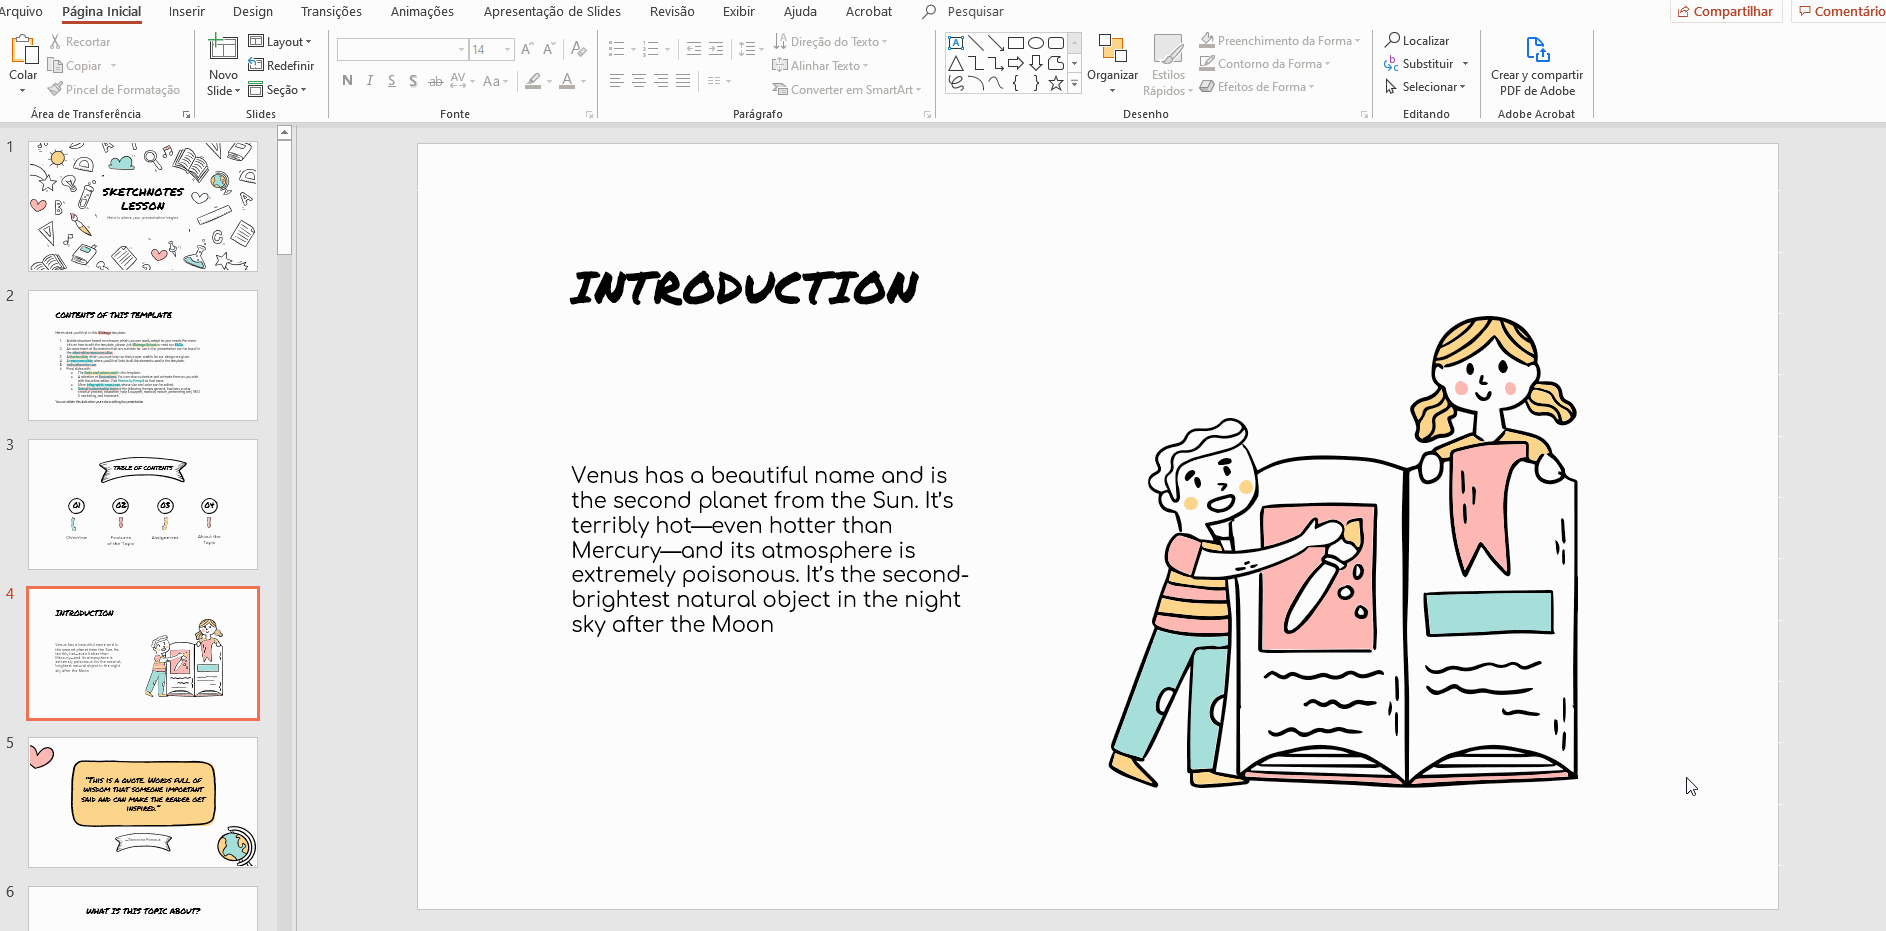Open text highlight color swatch
The image size is (1886, 931).
click(x=534, y=81)
